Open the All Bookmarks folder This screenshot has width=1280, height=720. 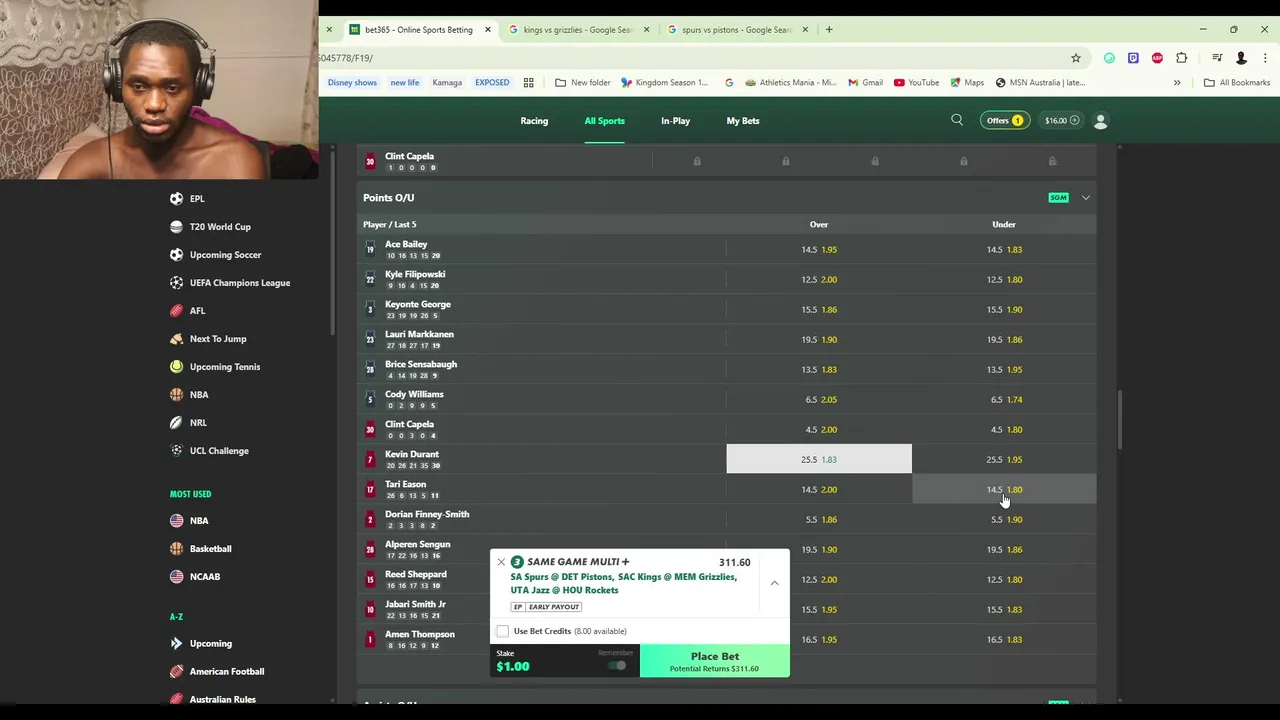coord(1237,83)
